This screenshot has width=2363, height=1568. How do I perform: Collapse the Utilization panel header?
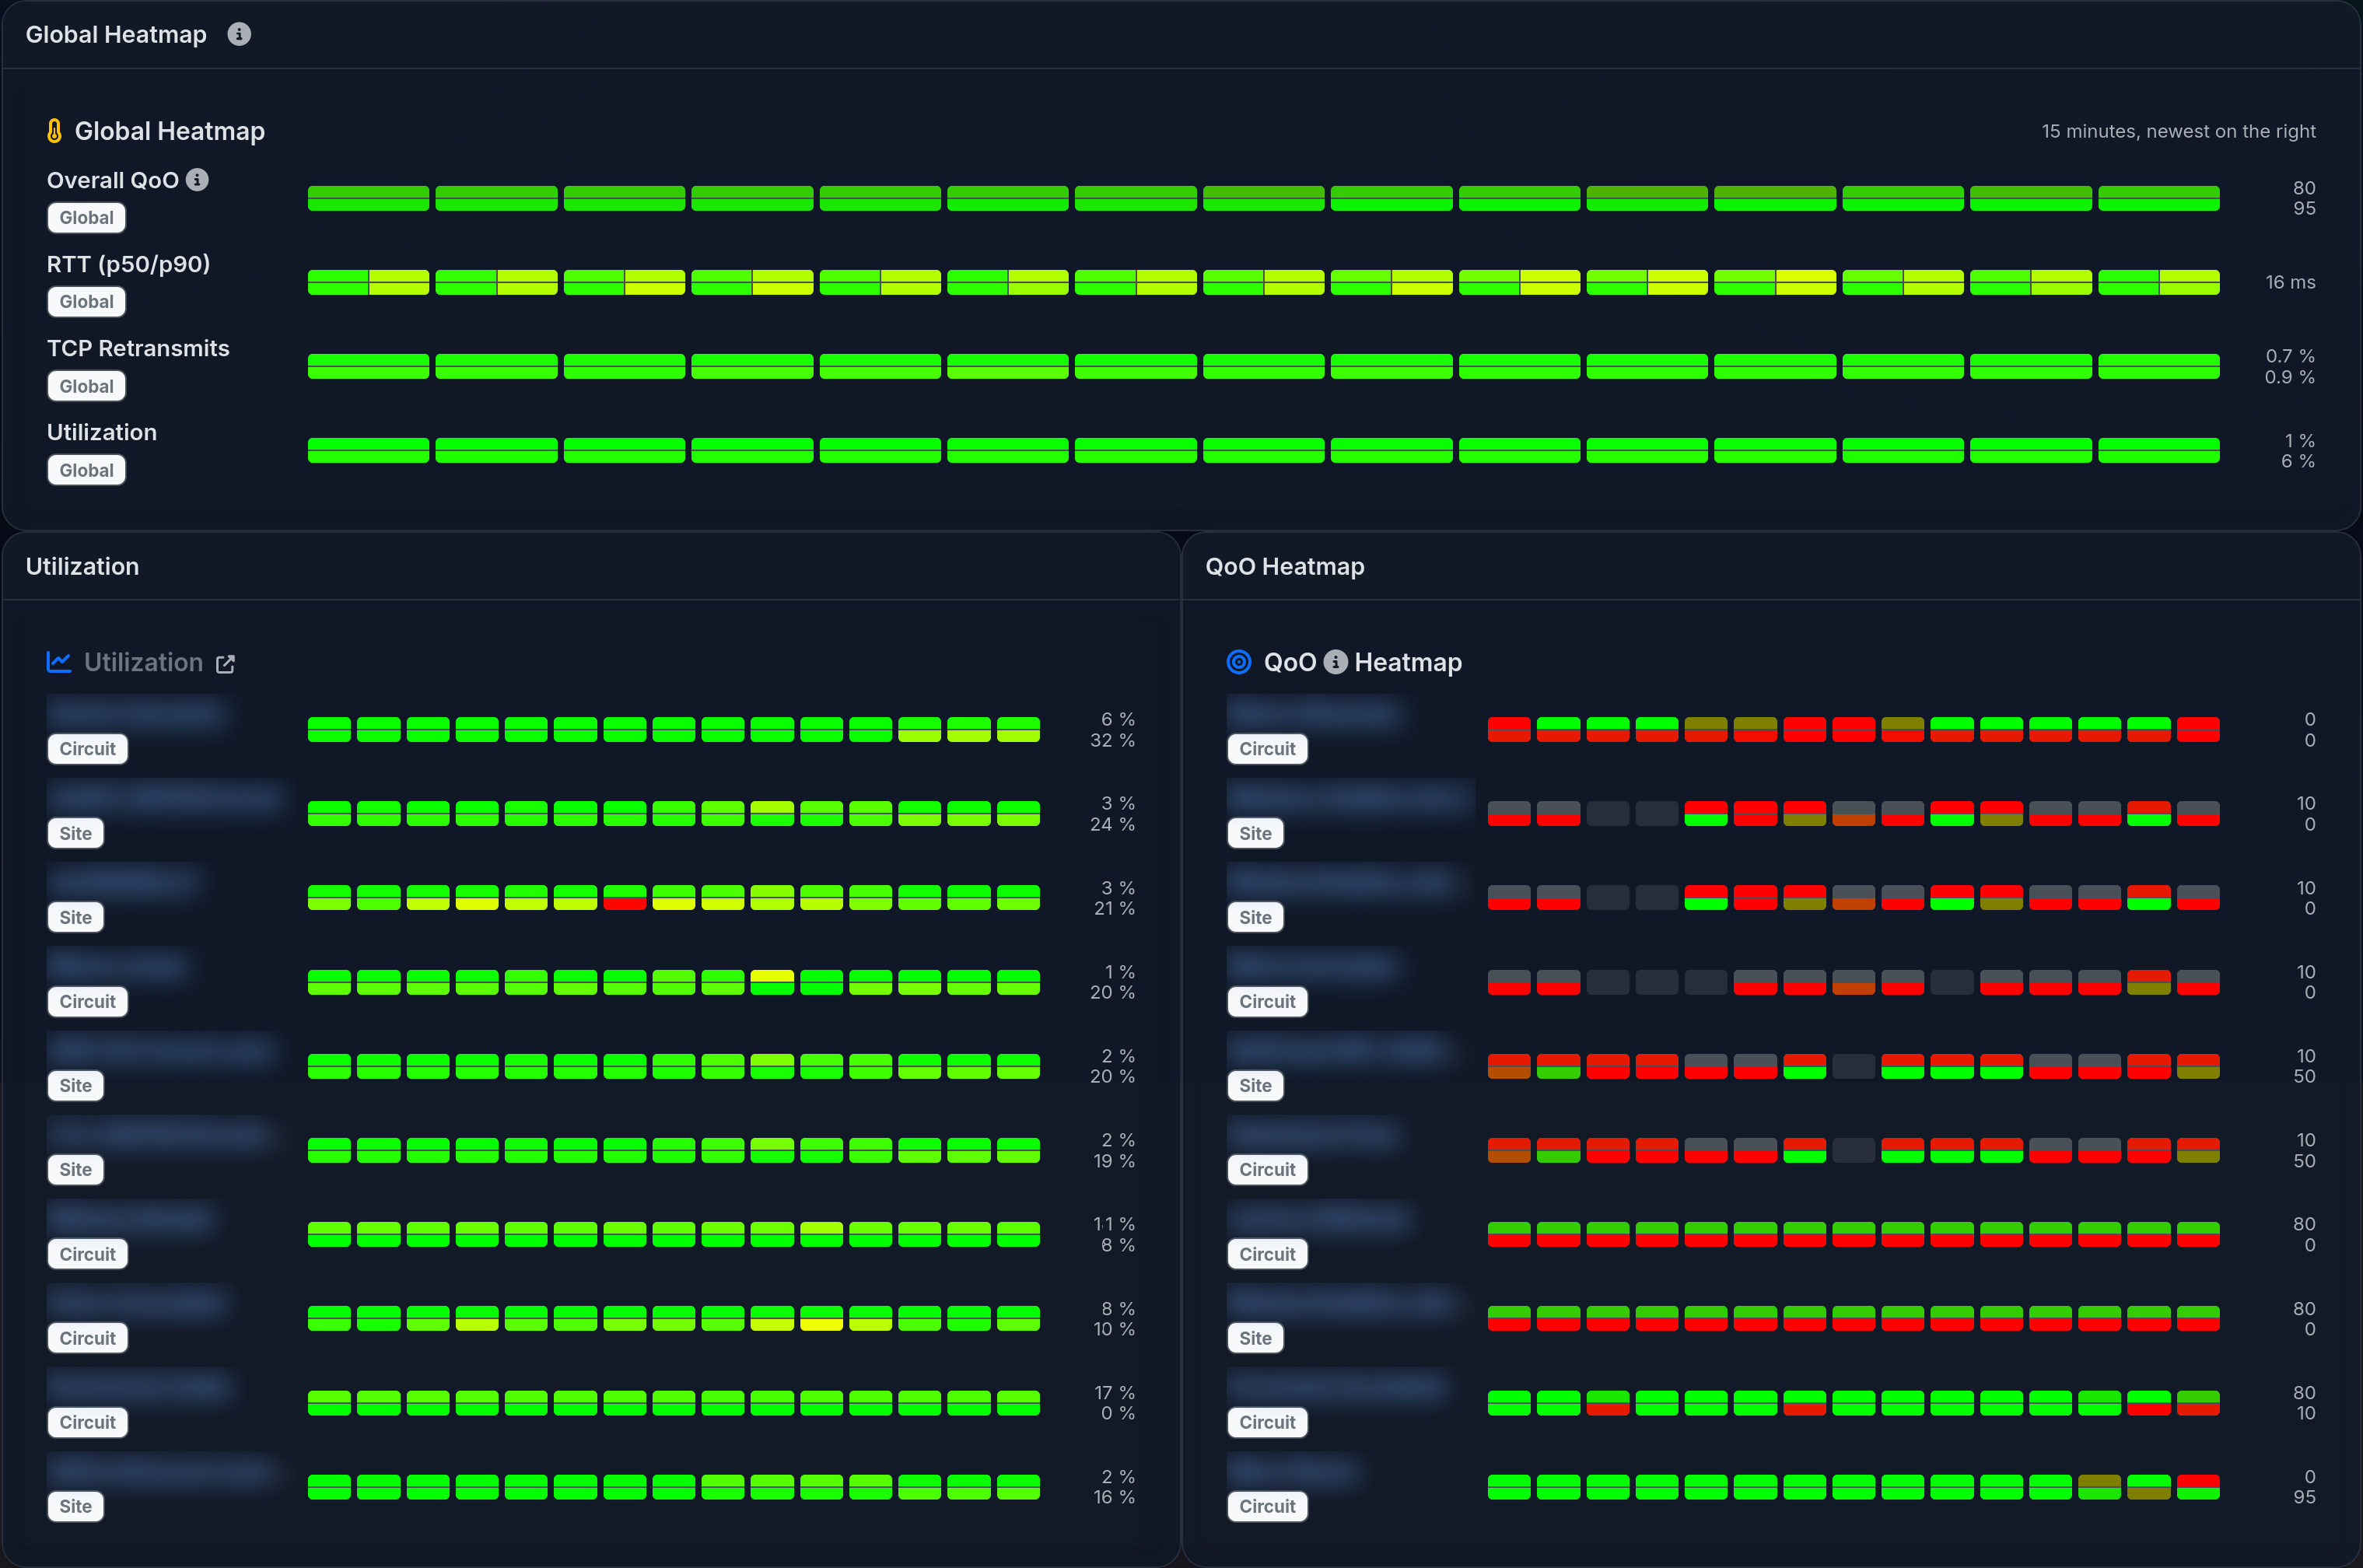(83, 566)
